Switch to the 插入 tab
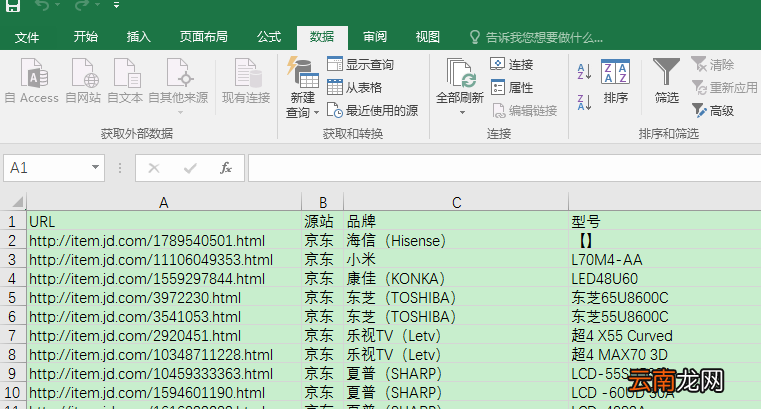Viewport: 761px width, 409px height. 138,37
